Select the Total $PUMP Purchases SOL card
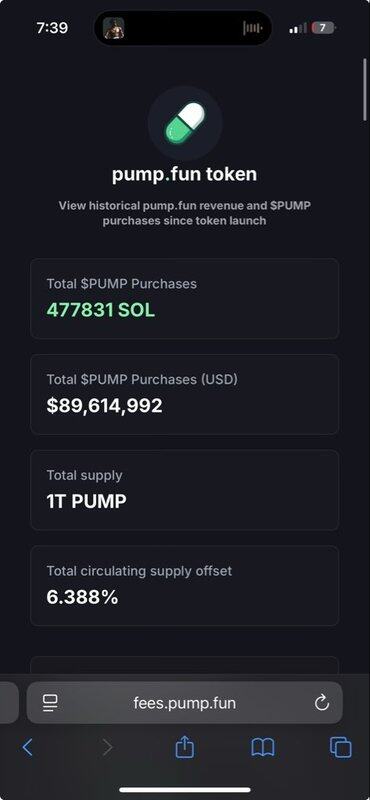Viewport: 370px width, 800px height. [184, 299]
